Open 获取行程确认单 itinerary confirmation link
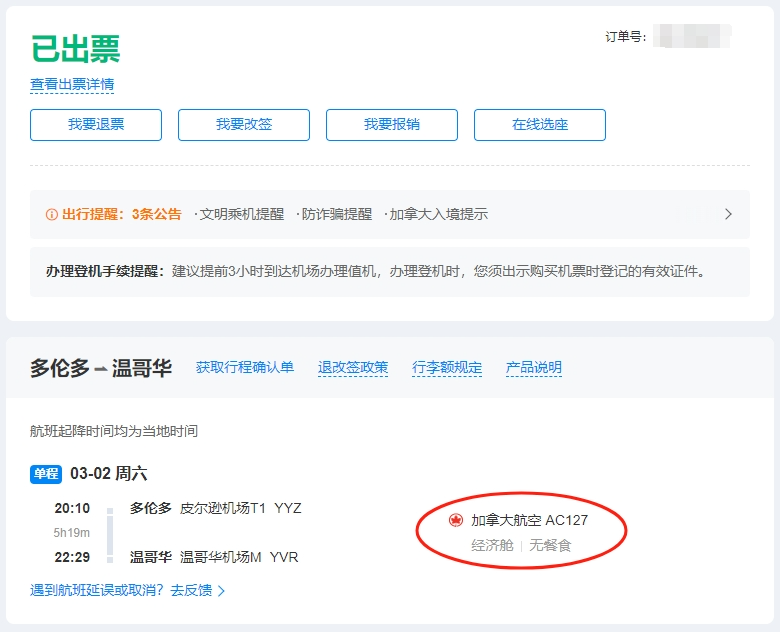 (x=245, y=367)
